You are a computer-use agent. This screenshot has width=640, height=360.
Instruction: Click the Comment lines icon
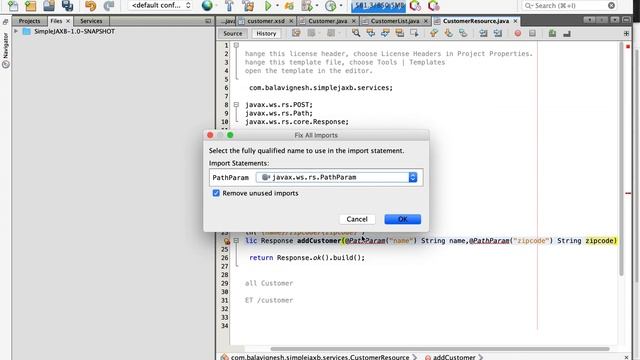552,33
